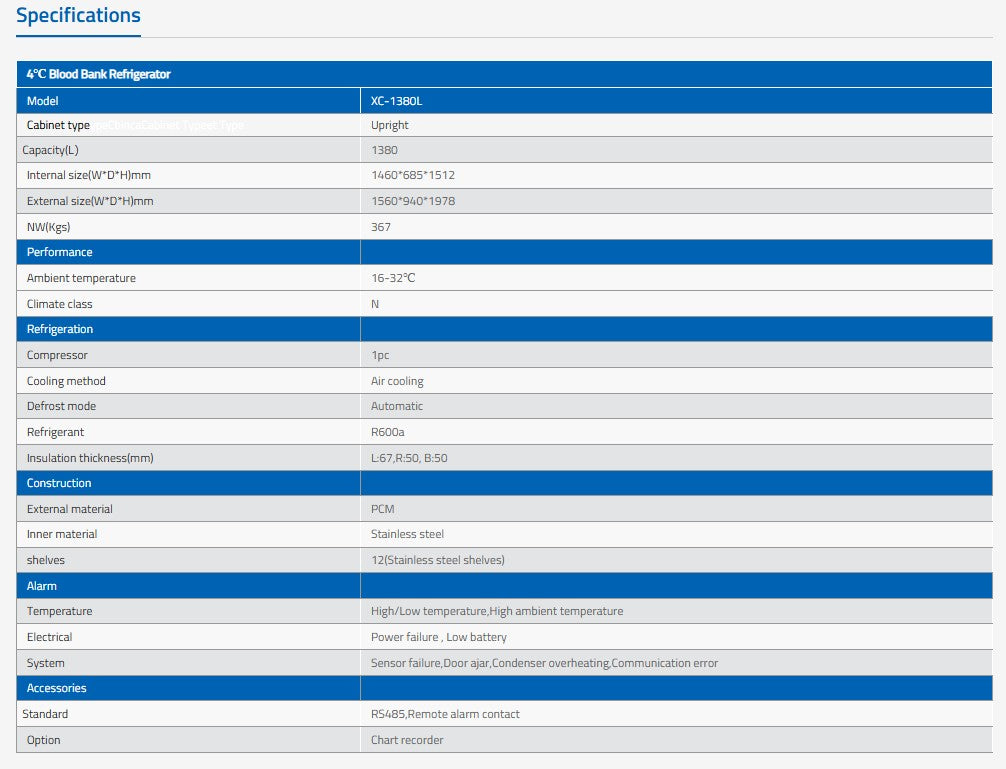Select the Upright cabinet type value

pos(390,125)
